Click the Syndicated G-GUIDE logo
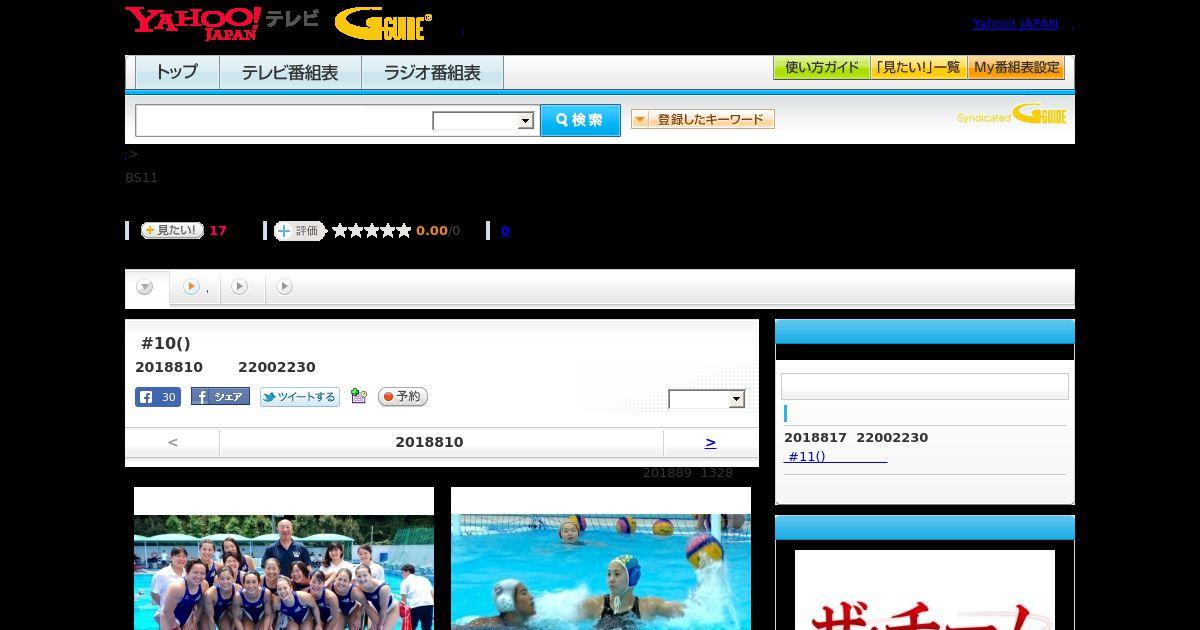 [x=1012, y=114]
